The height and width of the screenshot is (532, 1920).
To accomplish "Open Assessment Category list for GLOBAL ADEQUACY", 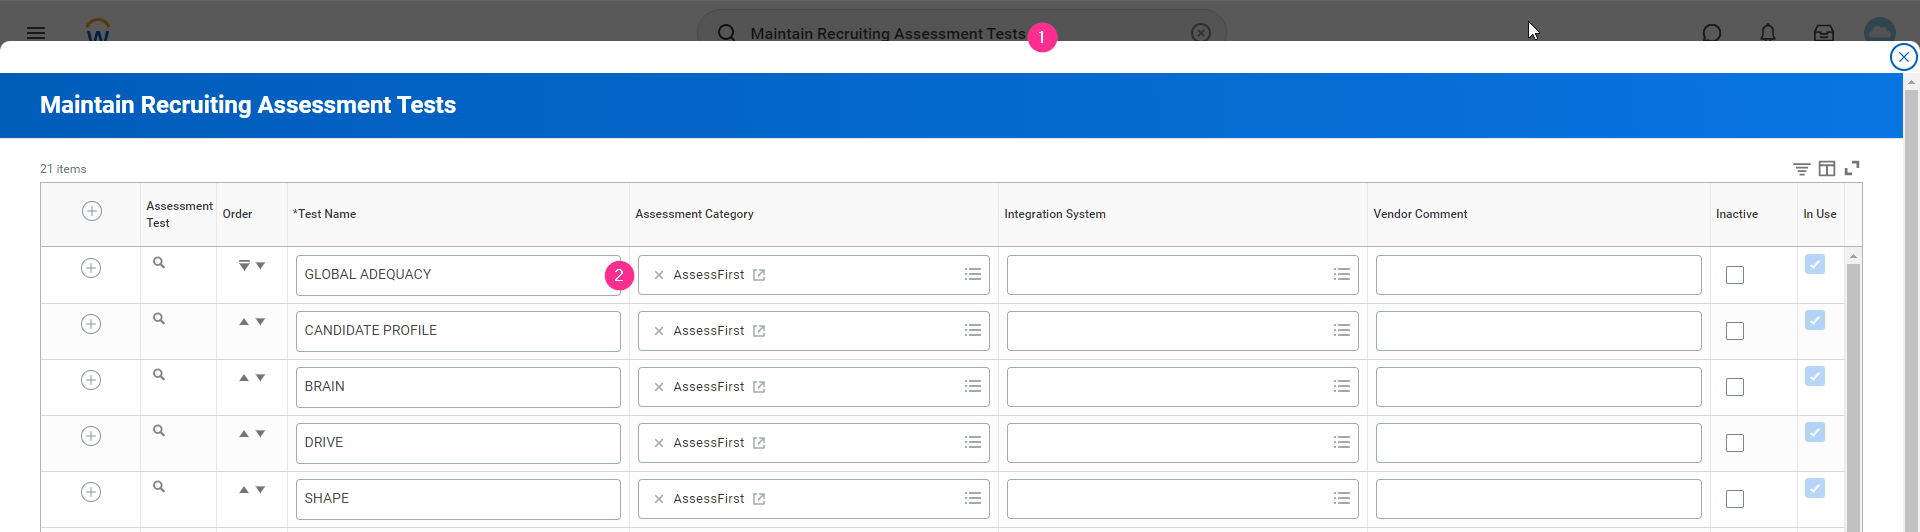I will pos(972,275).
